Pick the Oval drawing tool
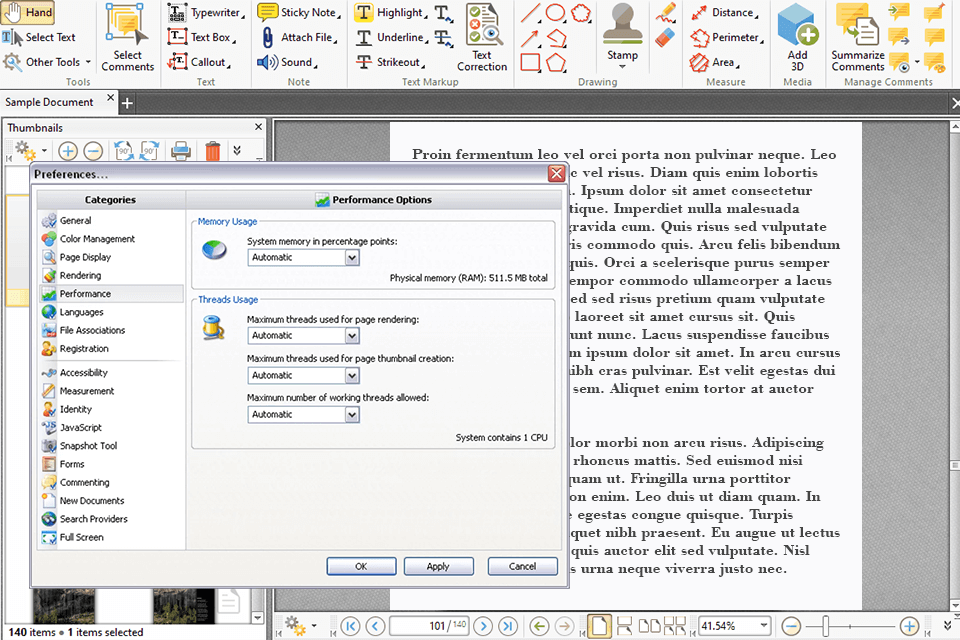The image size is (960, 640). (555, 13)
